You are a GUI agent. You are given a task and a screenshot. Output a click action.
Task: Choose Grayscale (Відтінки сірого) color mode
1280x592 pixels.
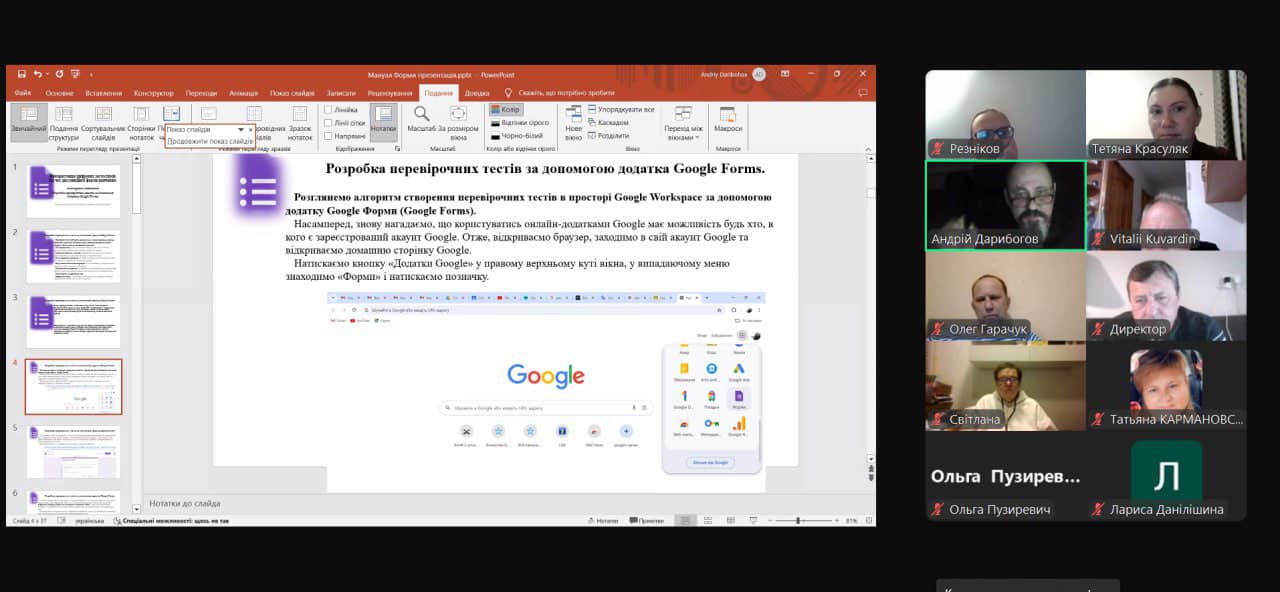pos(524,122)
